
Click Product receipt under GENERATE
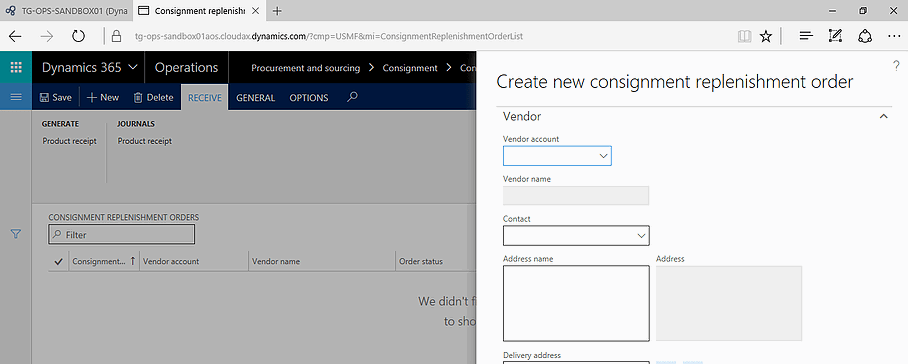pos(69,141)
